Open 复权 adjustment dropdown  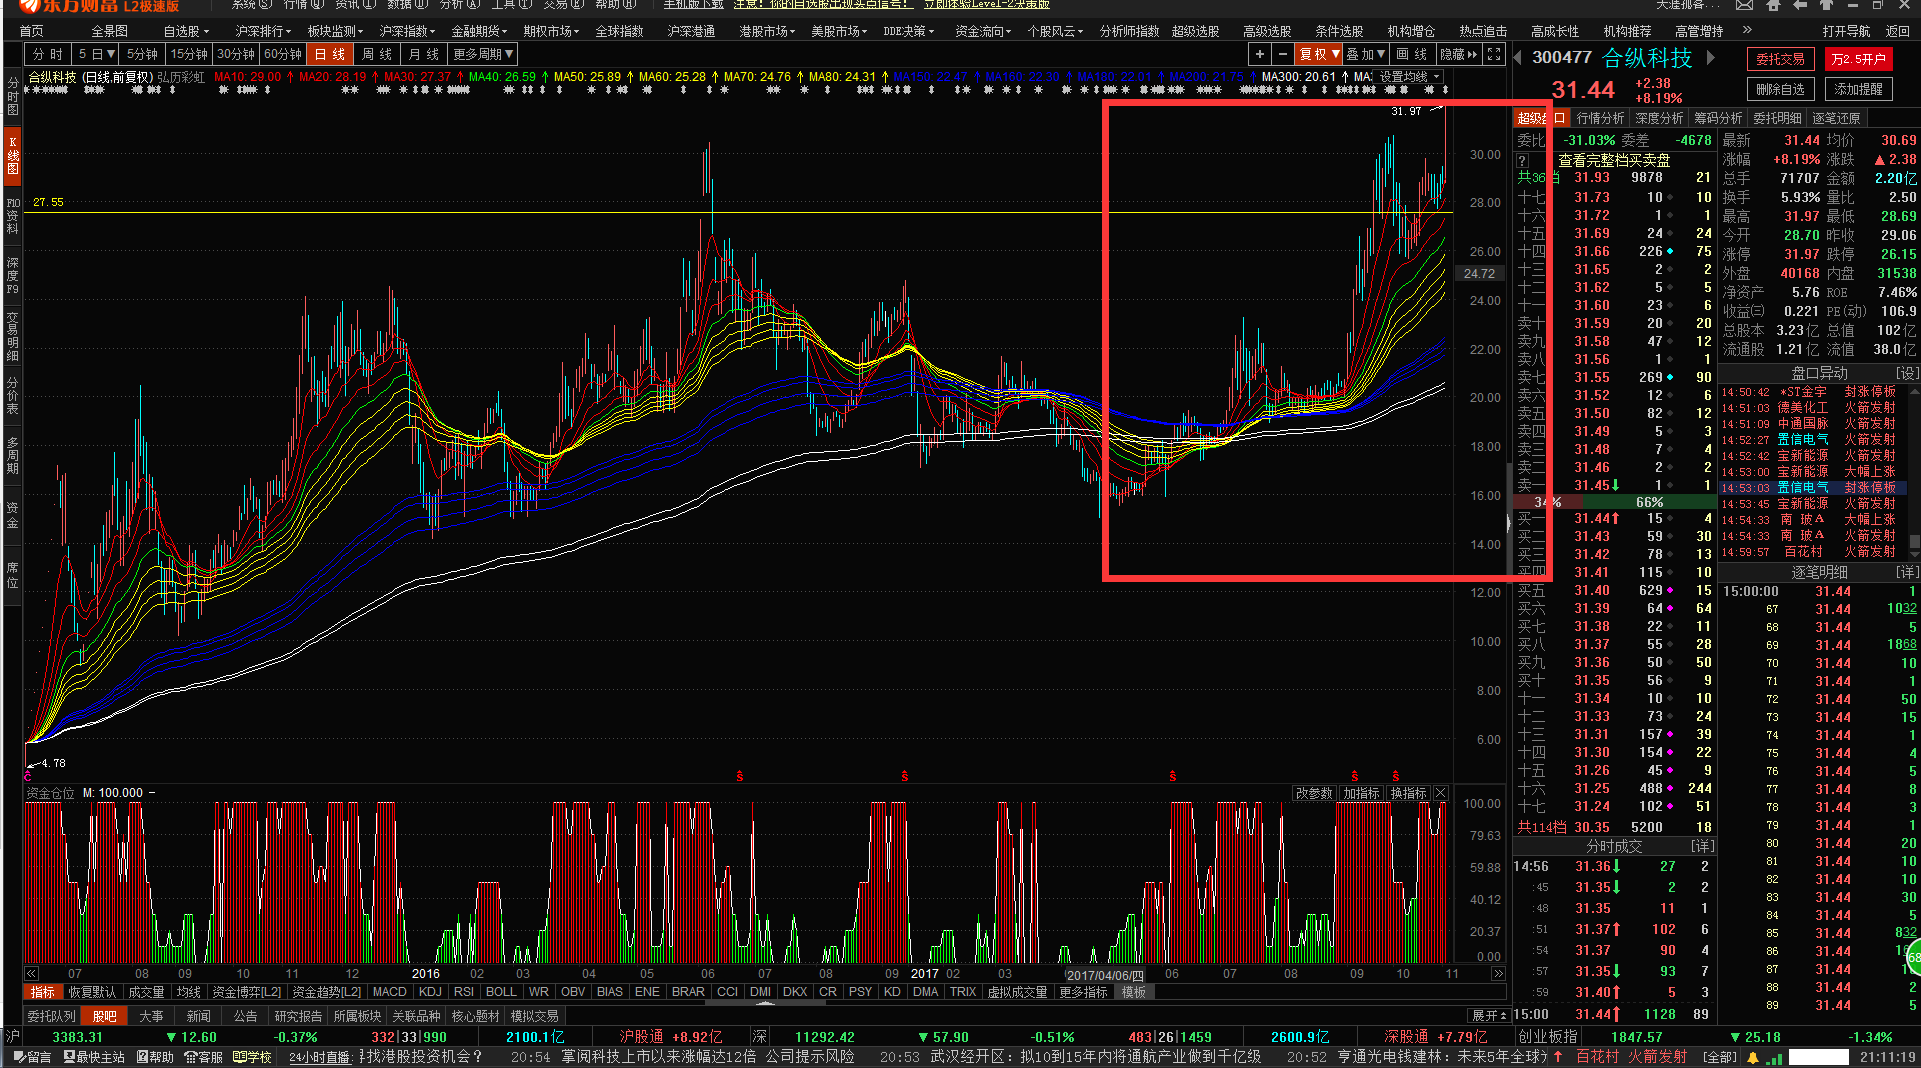point(1319,54)
